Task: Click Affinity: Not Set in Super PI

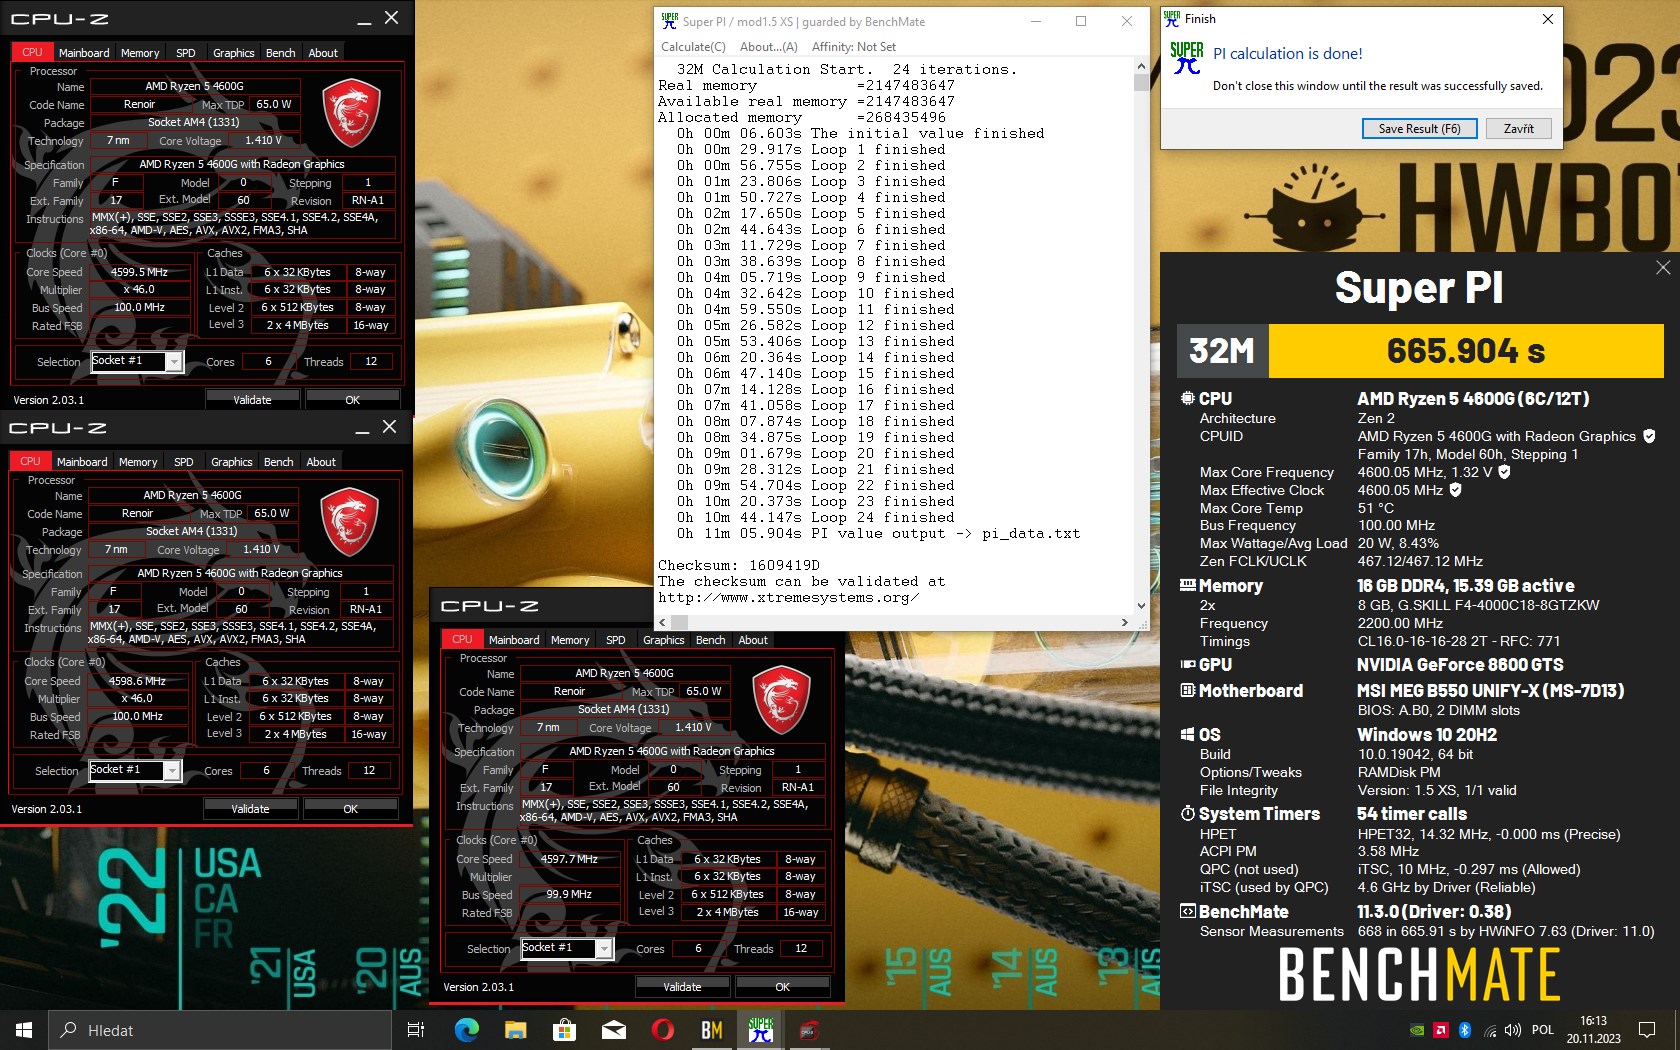Action: pyautogui.click(x=853, y=47)
